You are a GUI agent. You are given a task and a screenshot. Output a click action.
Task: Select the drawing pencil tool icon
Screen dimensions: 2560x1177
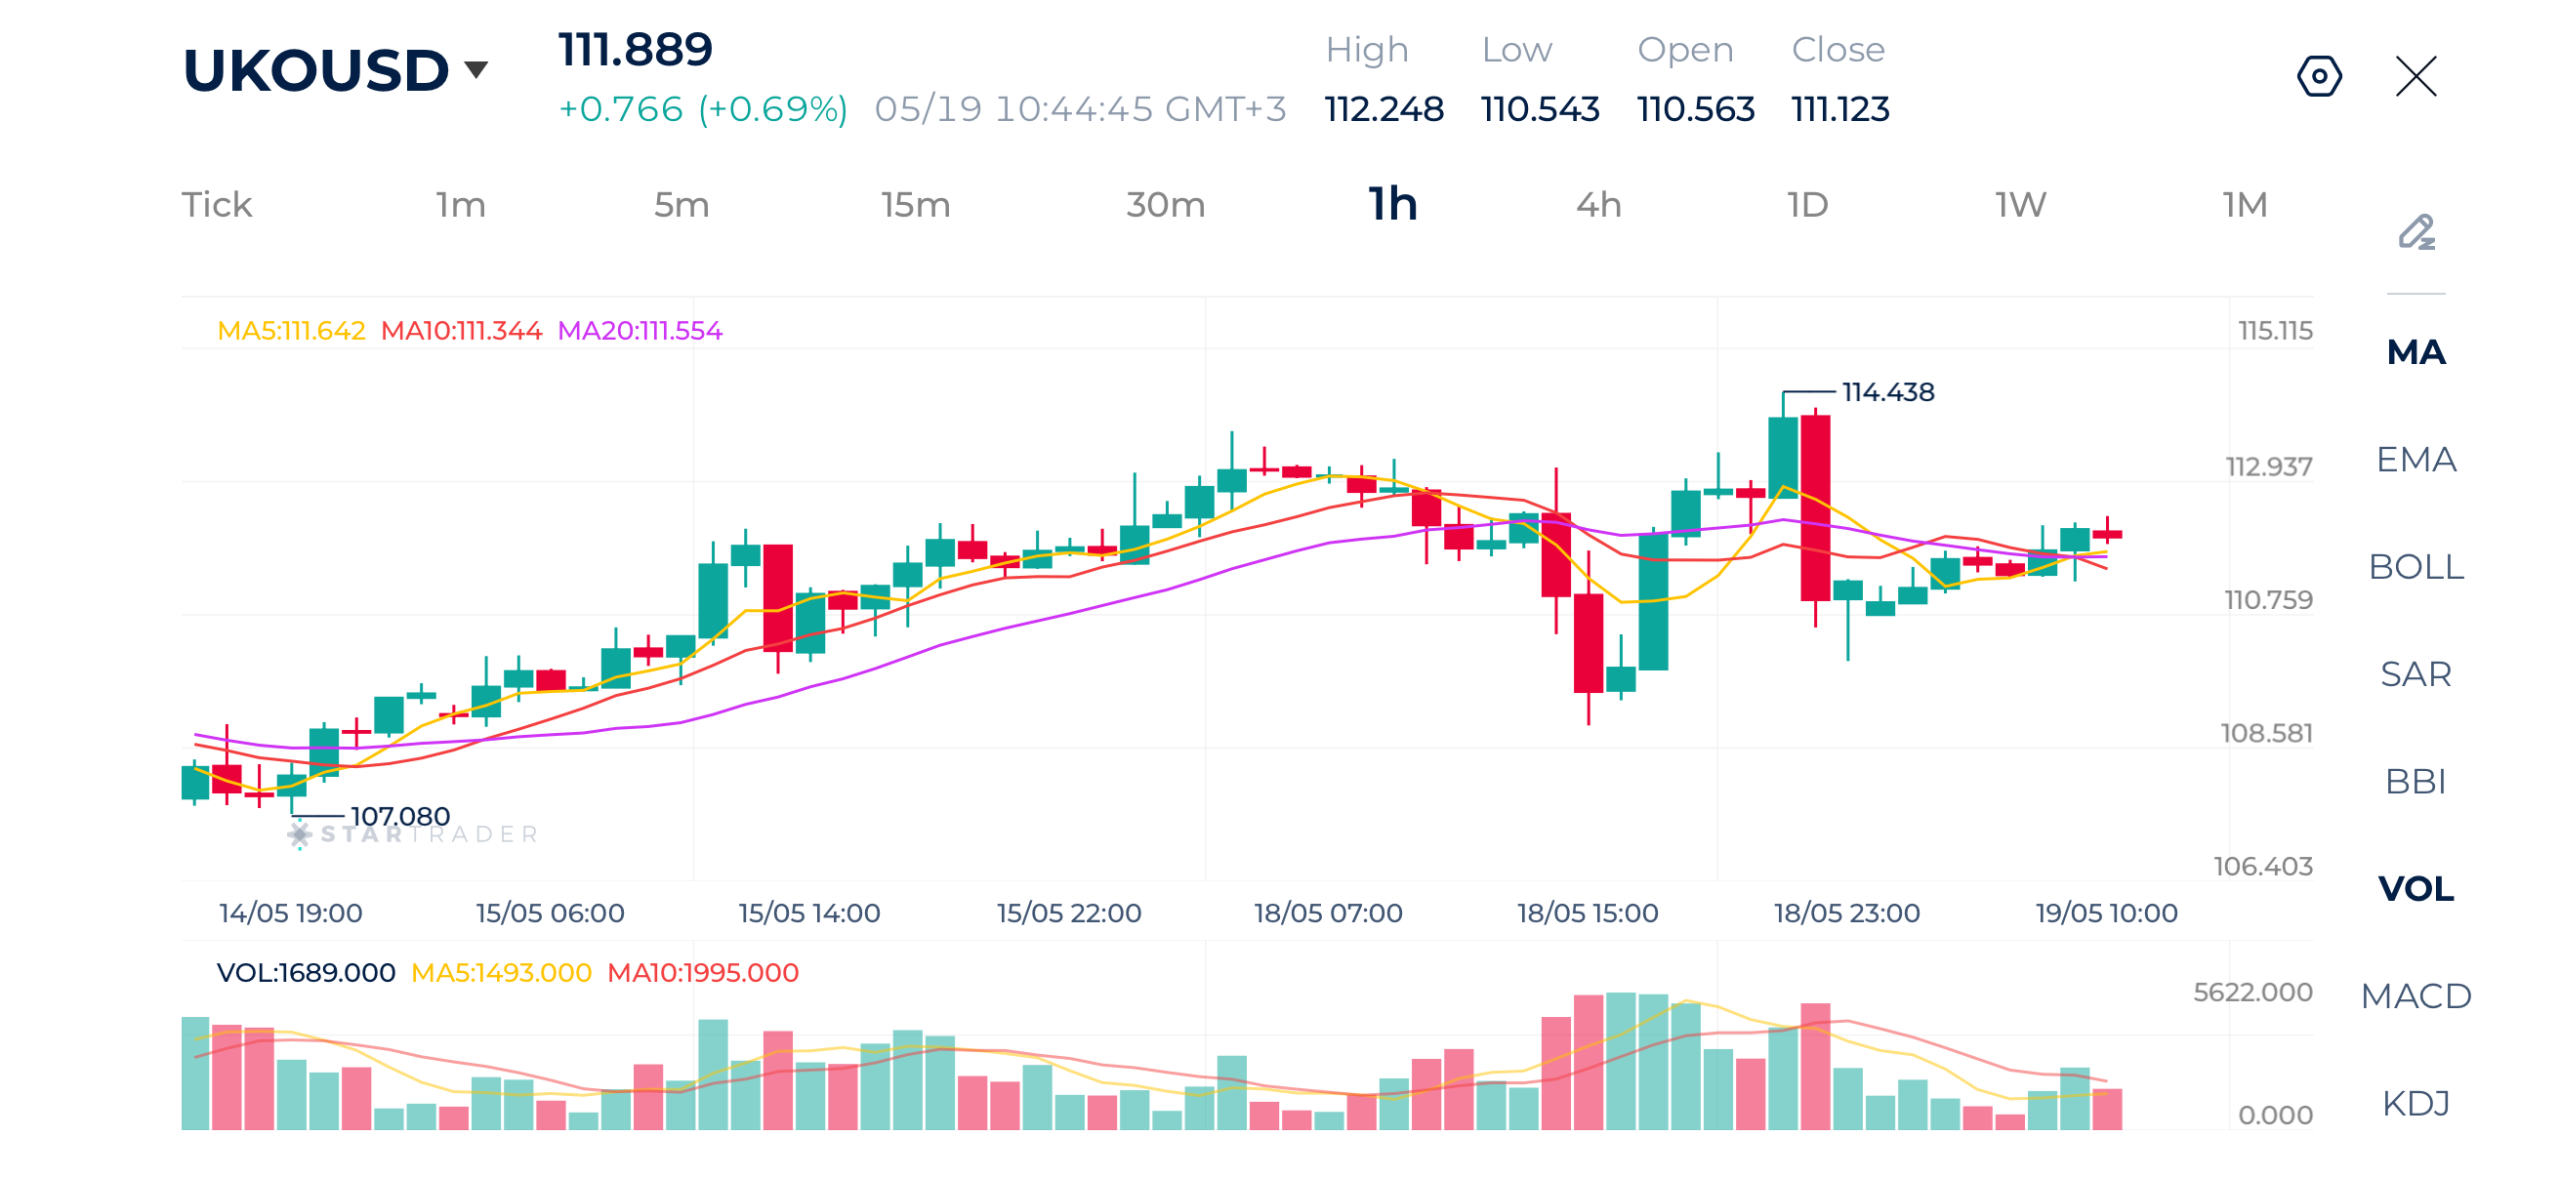pyautogui.click(x=2415, y=231)
